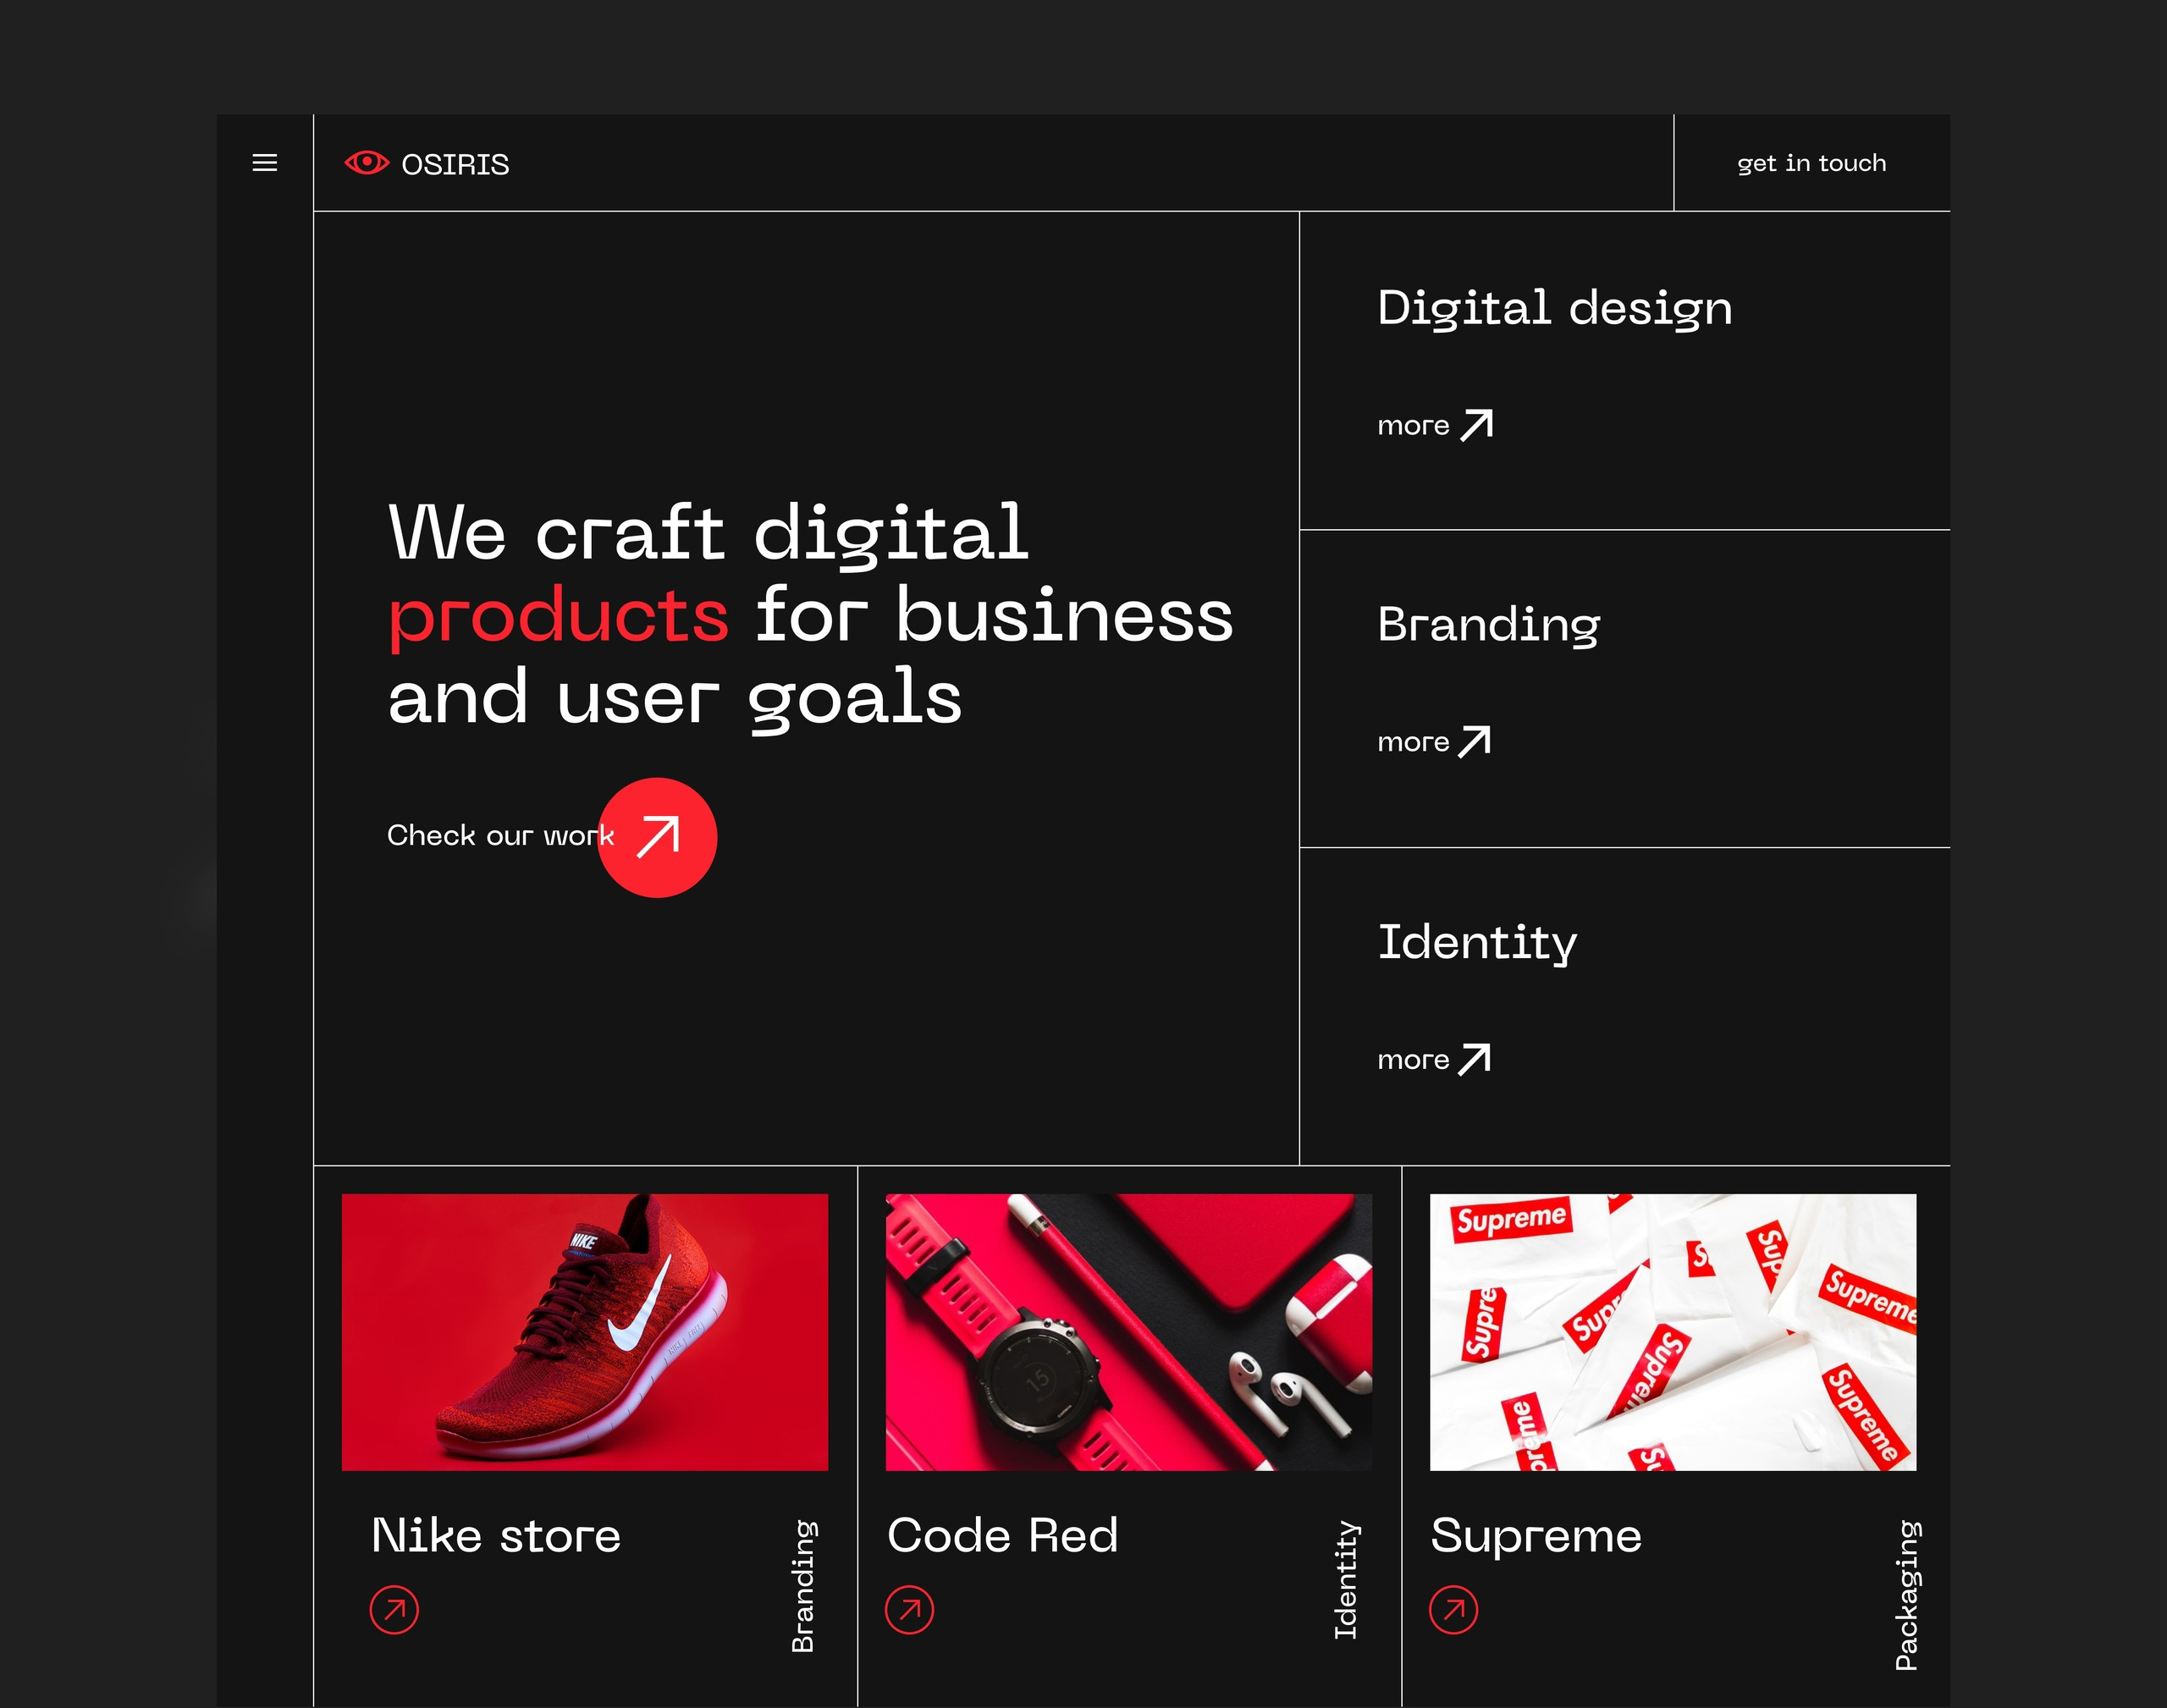The height and width of the screenshot is (1708, 2167).
Task: Click the get in touch link
Action: click(x=1811, y=163)
